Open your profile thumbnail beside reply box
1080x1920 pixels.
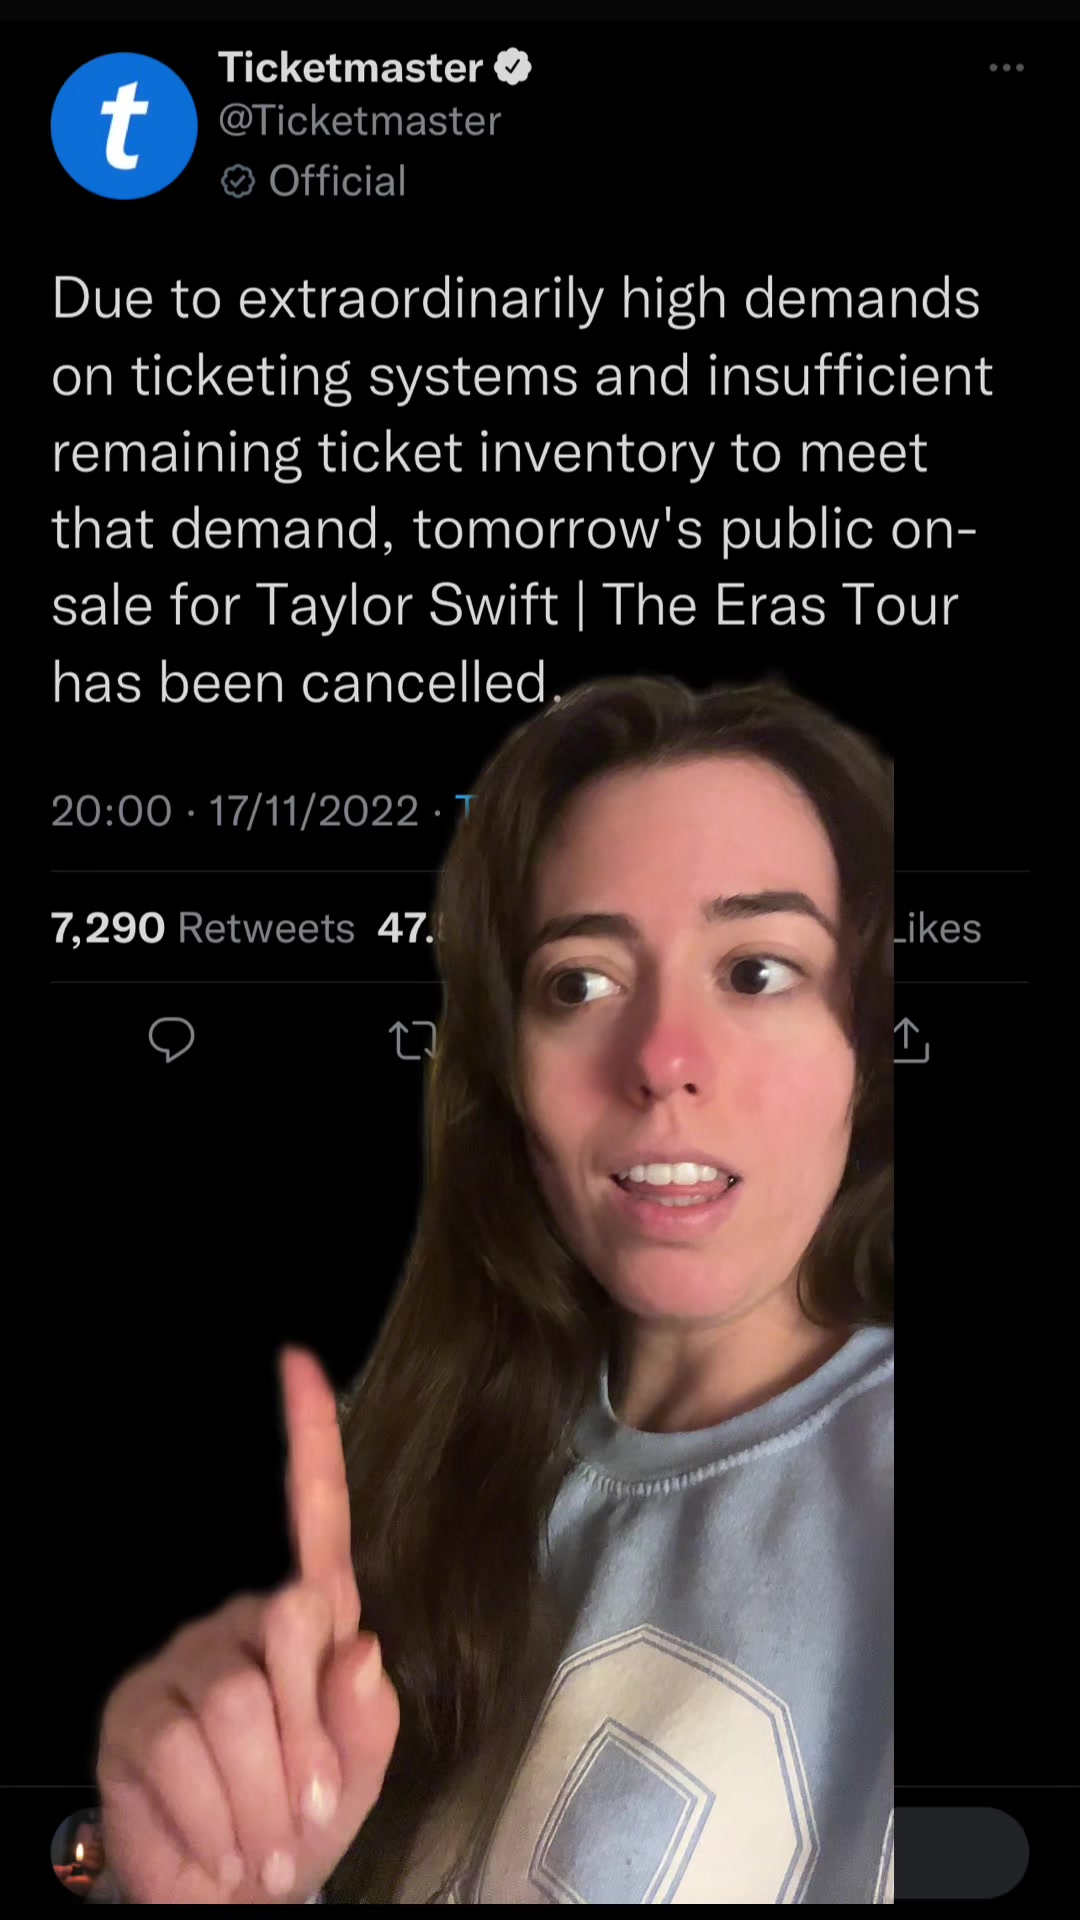click(x=78, y=1852)
